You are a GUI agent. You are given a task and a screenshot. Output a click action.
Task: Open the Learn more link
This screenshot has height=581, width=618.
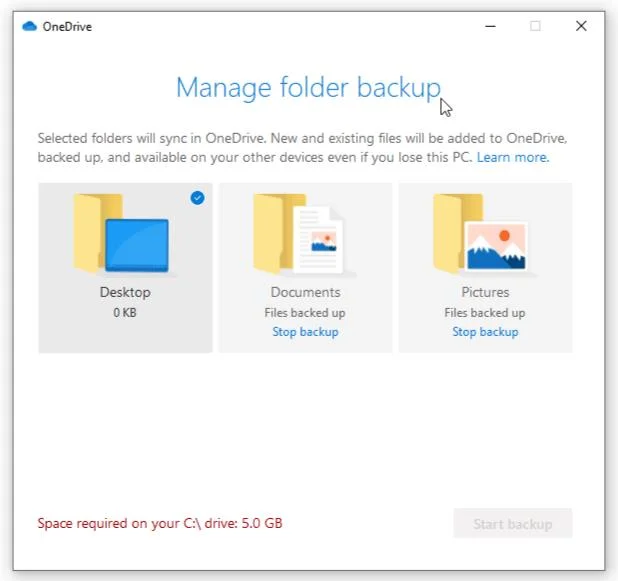click(x=513, y=158)
